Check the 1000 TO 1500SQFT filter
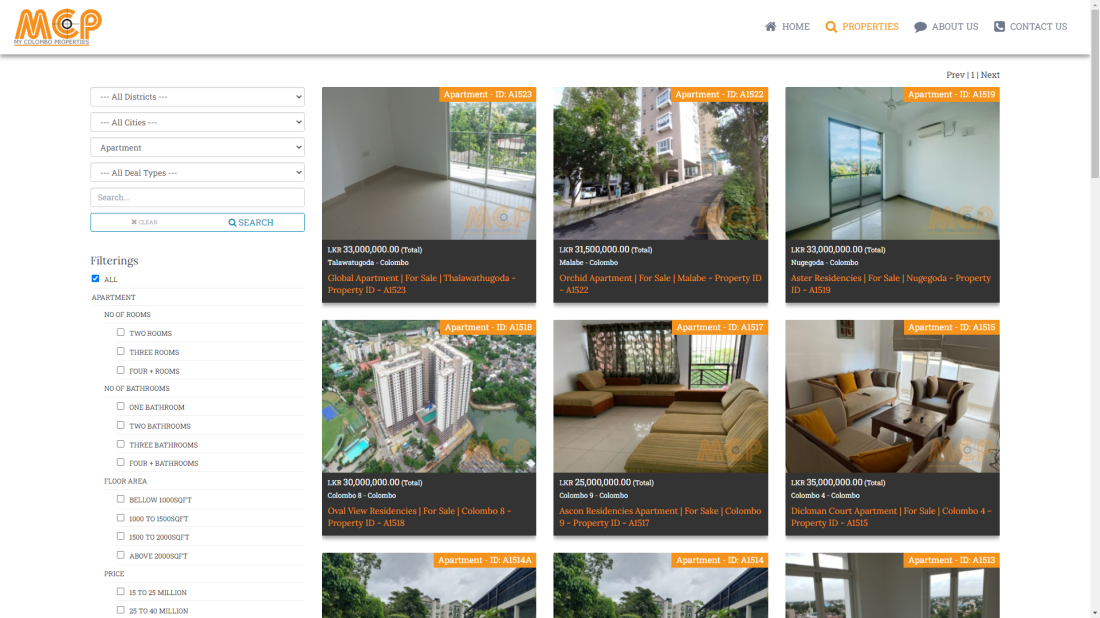1100x618 pixels. [121, 518]
